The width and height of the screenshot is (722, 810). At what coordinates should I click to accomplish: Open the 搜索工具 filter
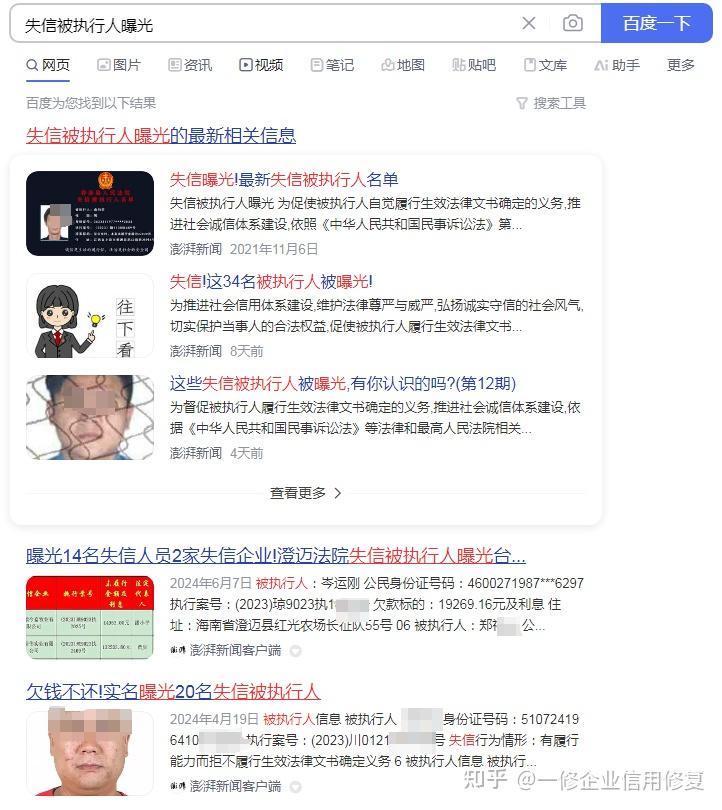pyautogui.click(x=551, y=103)
